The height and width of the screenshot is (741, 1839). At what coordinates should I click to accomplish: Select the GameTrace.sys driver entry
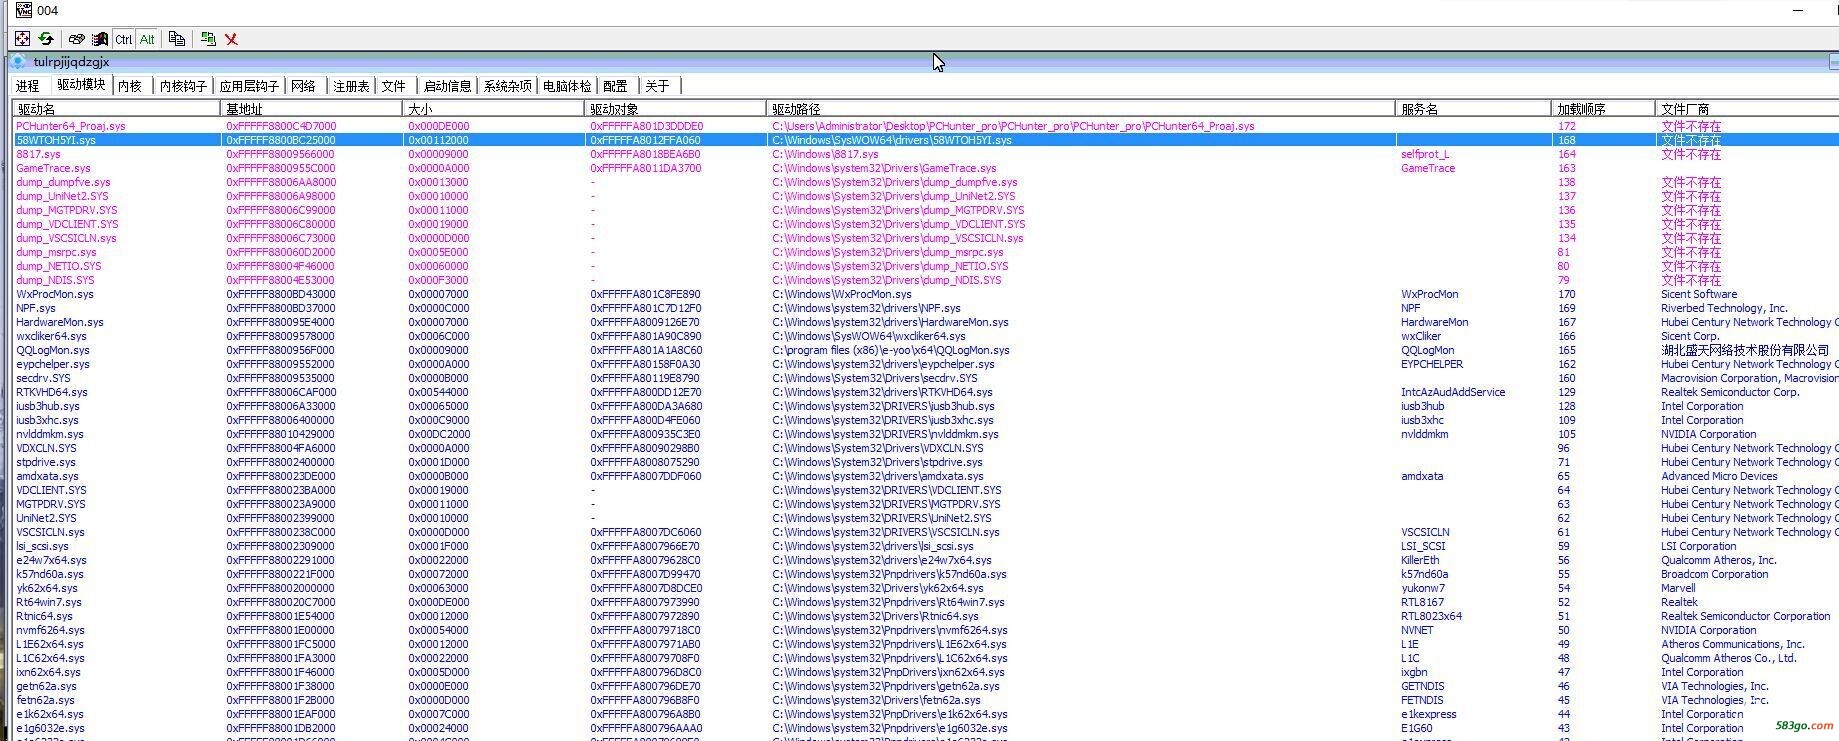pyautogui.click(x=53, y=168)
